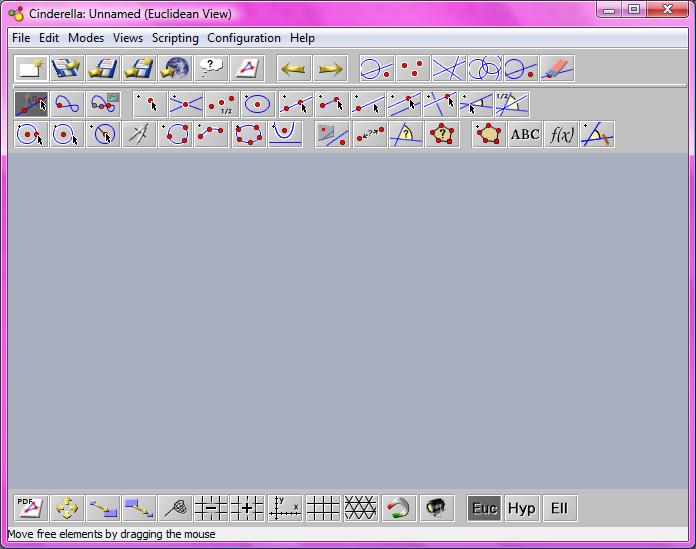
Task: Select the Move elements tool
Action: point(30,104)
